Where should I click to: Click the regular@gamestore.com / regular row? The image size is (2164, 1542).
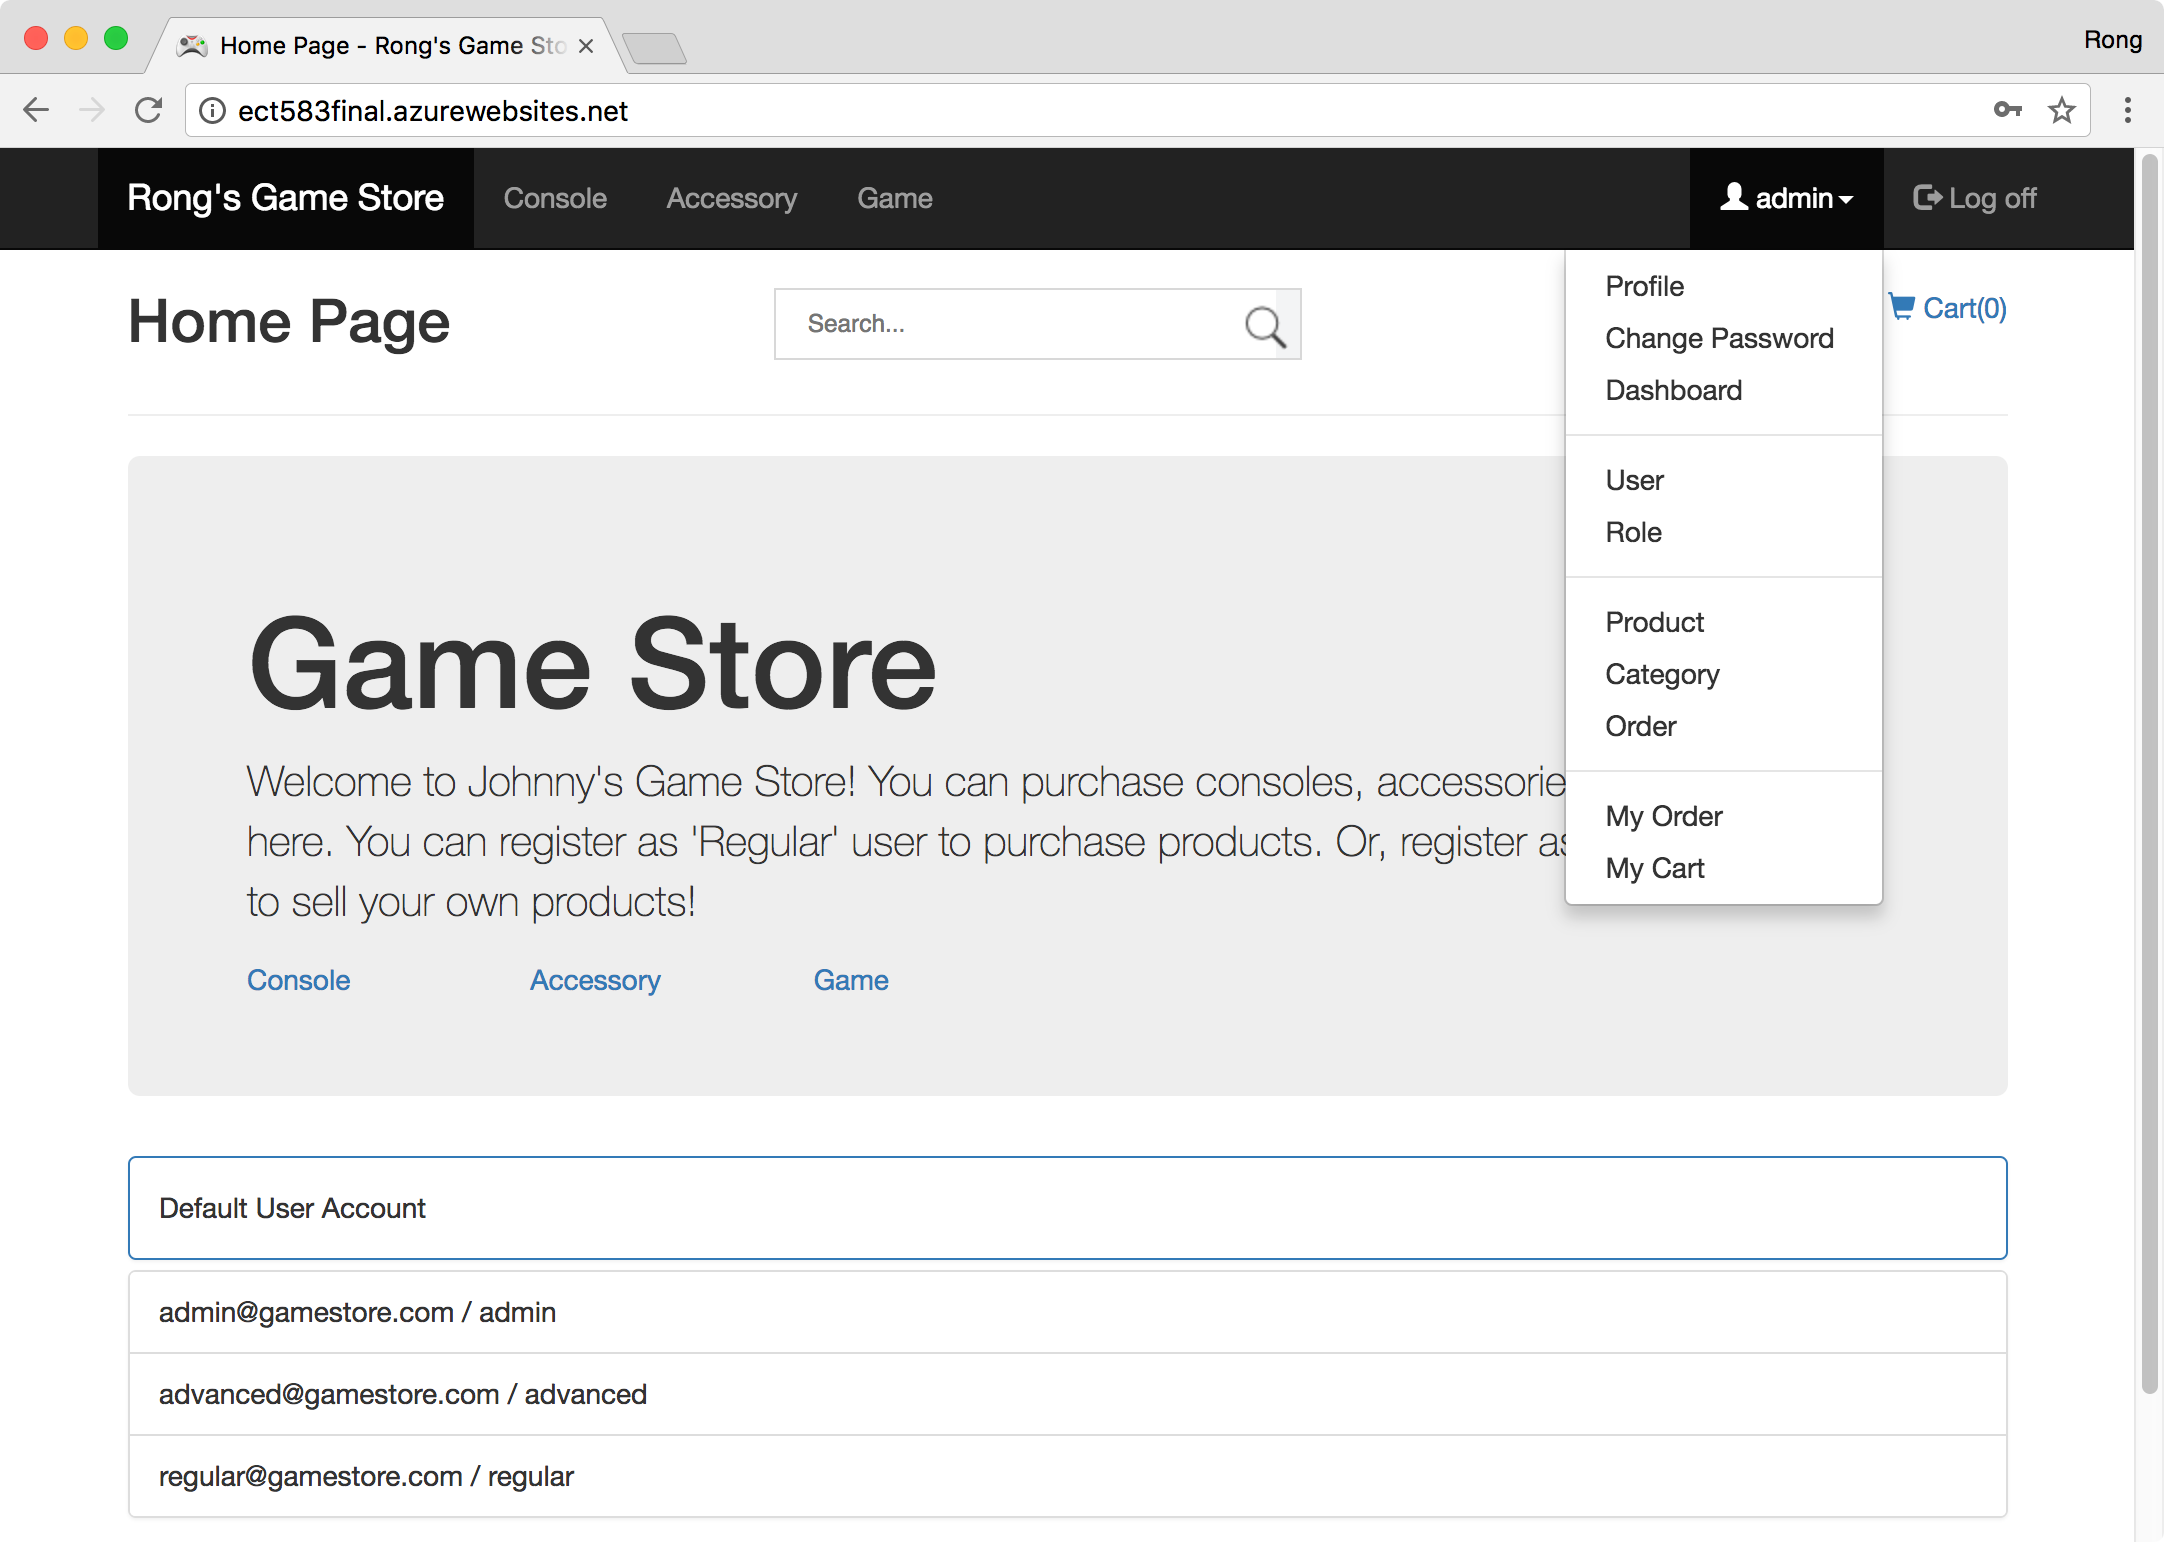[x=1067, y=1476]
